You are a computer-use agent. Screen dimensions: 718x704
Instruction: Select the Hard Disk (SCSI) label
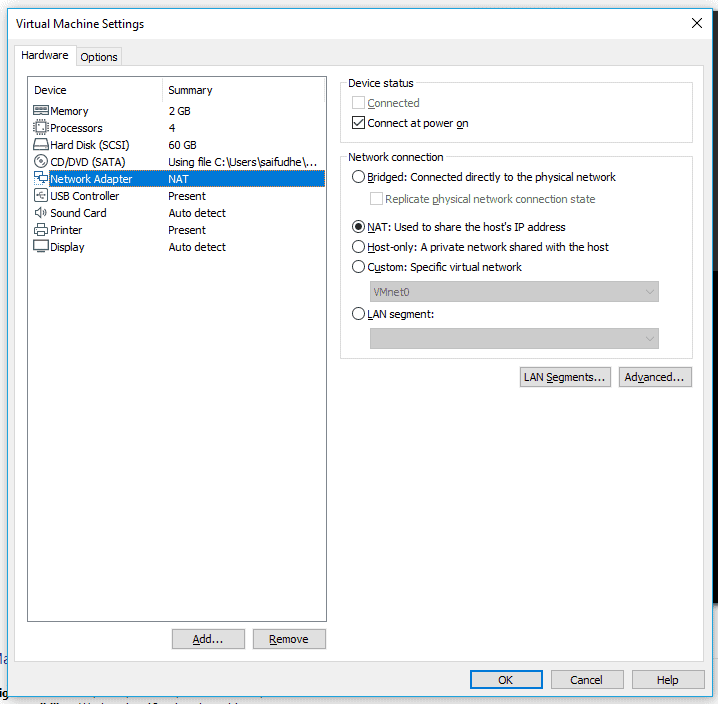tap(90, 145)
